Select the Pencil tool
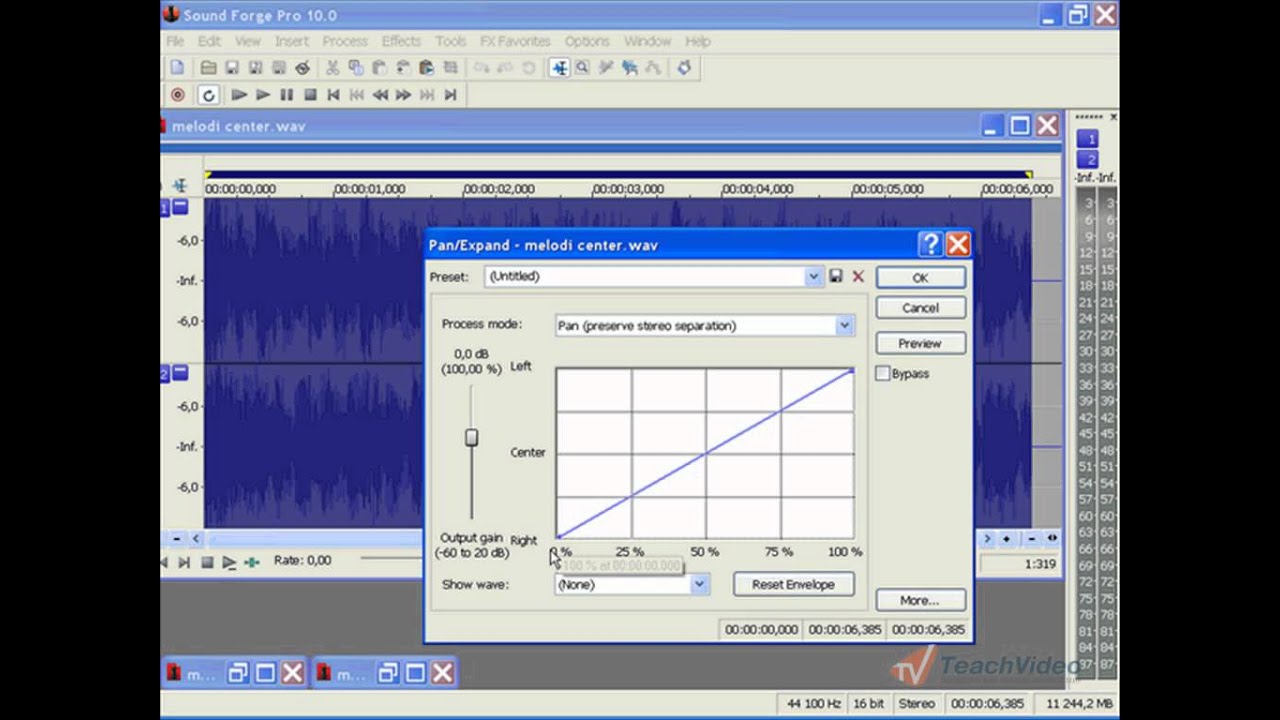 [x=606, y=68]
